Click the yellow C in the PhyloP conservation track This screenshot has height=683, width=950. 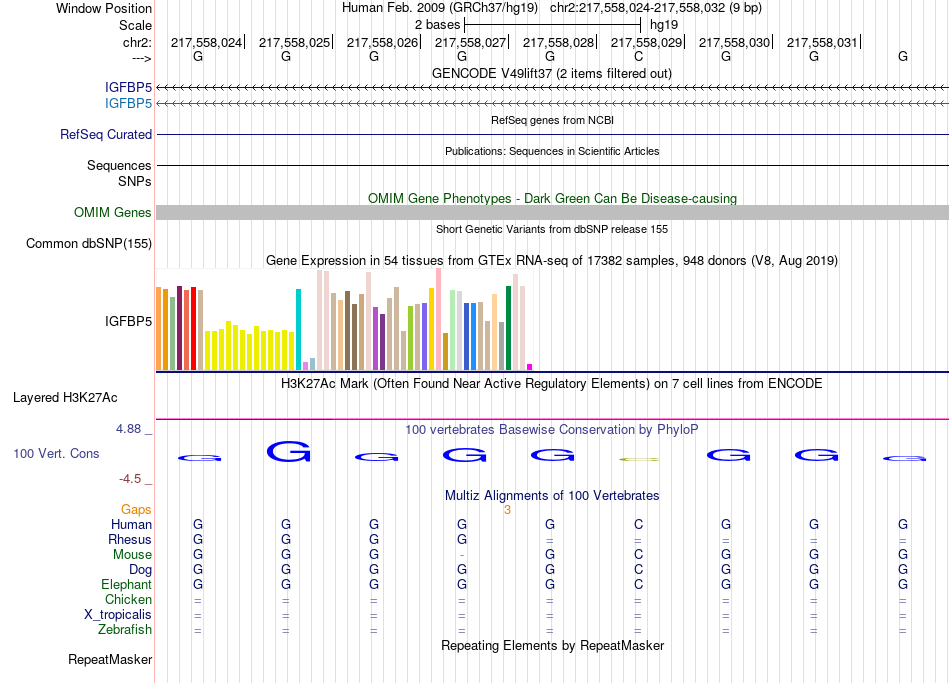[x=639, y=459]
